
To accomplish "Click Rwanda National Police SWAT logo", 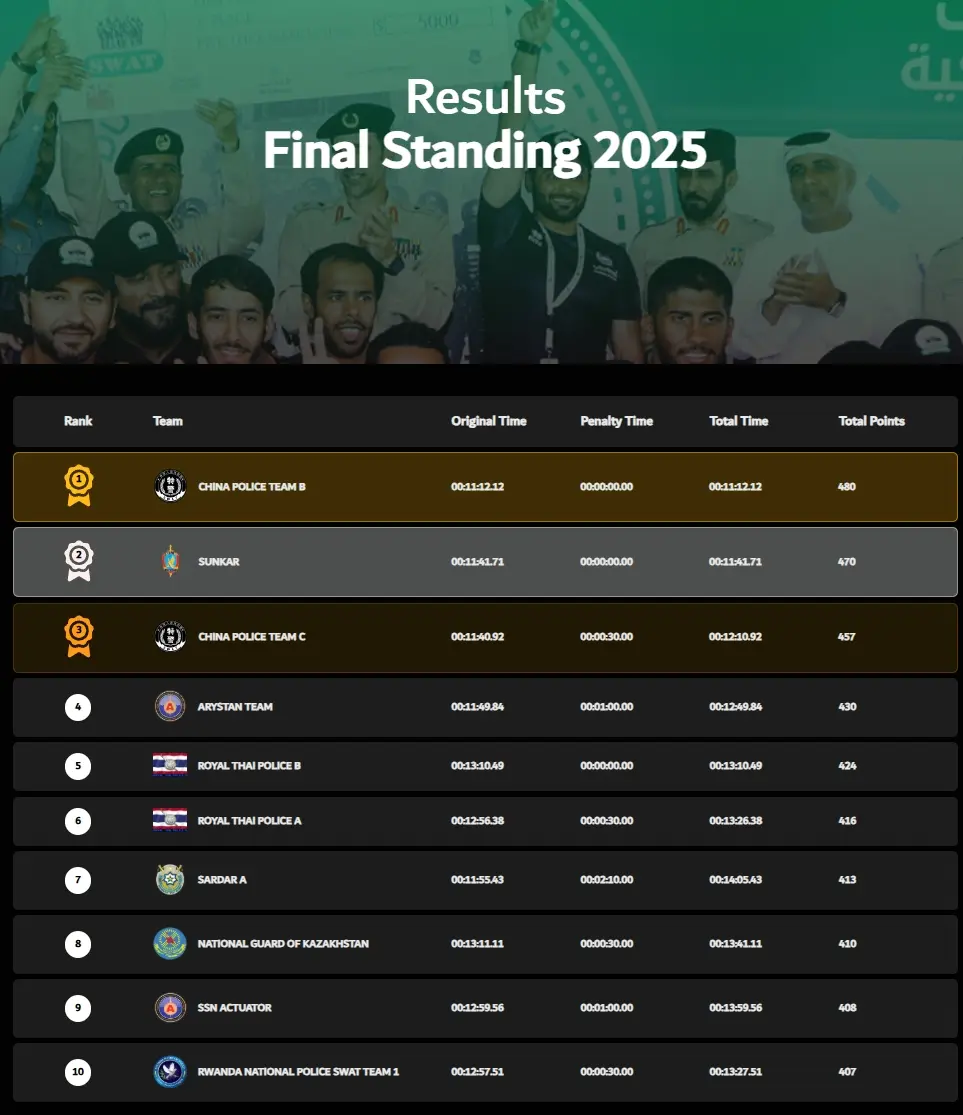I will [x=170, y=1071].
